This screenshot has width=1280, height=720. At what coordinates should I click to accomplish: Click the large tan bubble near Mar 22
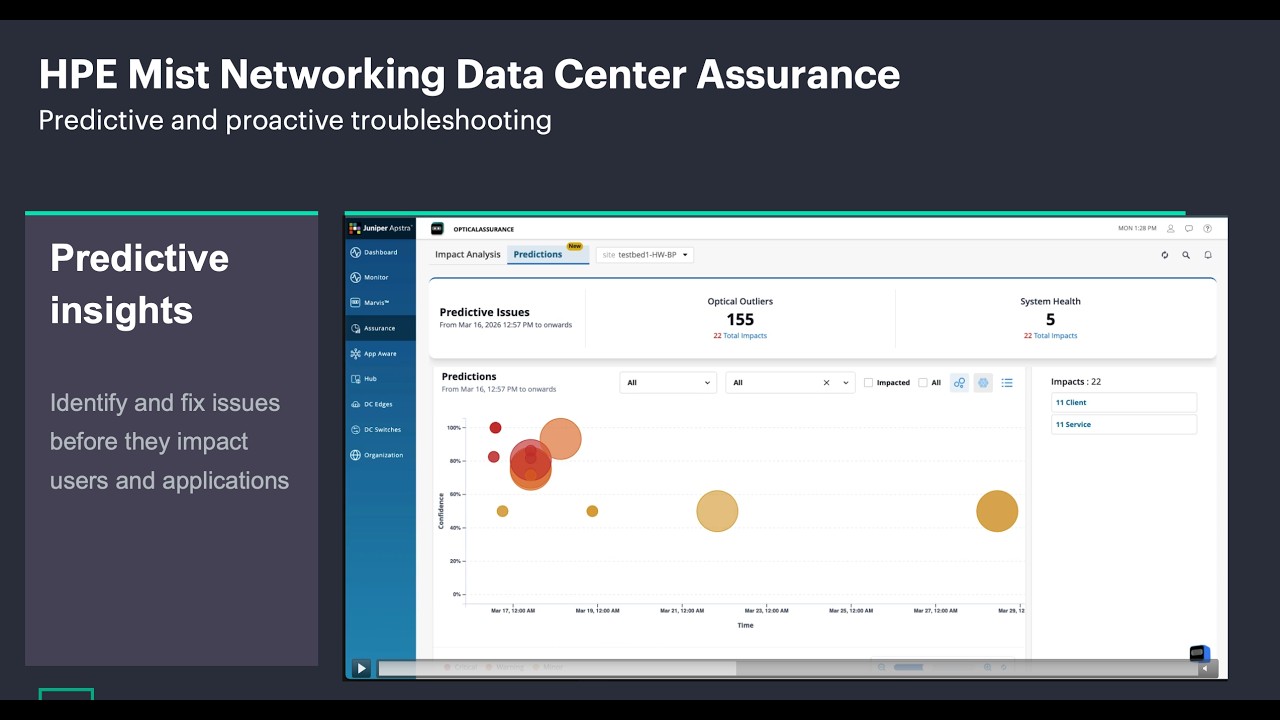[717, 511]
